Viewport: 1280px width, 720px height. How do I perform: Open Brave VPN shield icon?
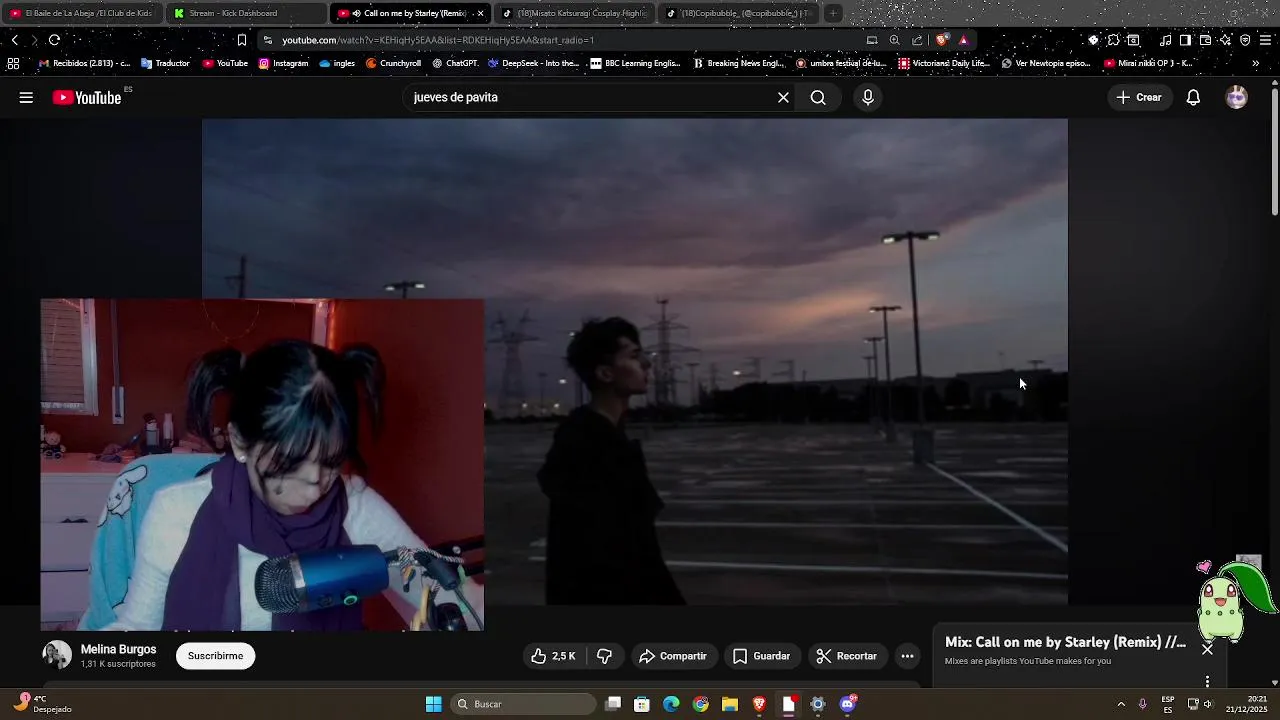pos(1245,40)
